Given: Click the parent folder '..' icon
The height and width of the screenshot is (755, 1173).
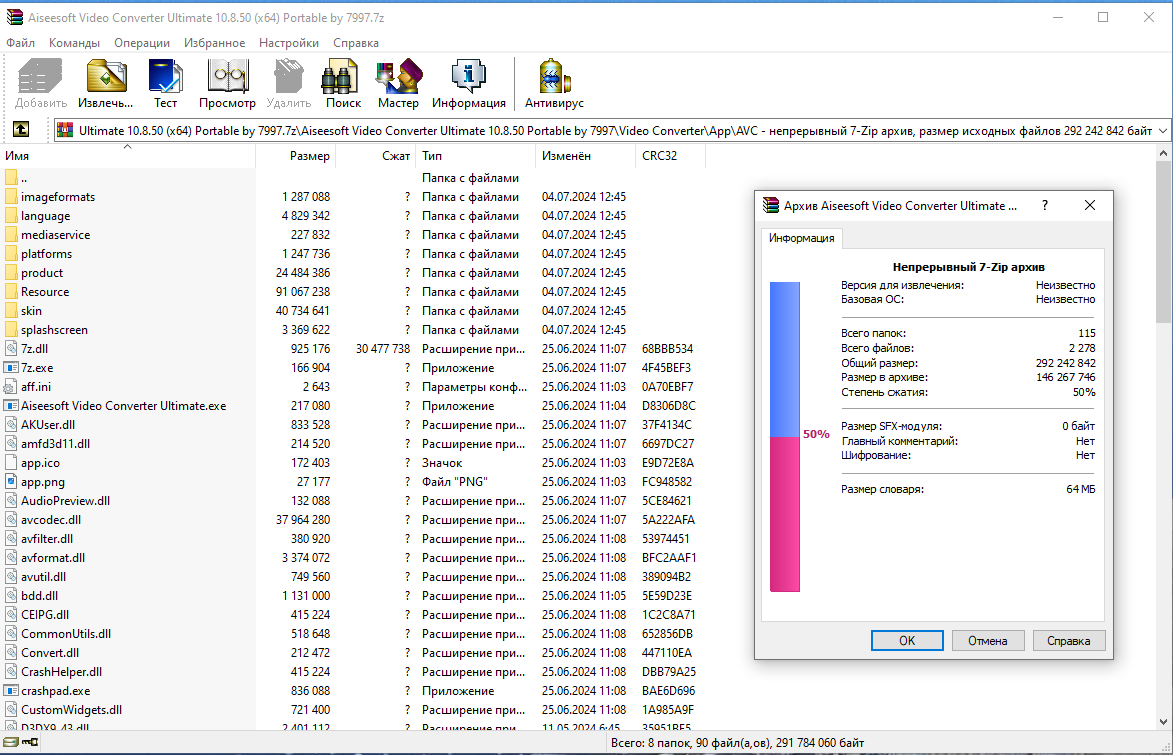Looking at the screenshot, I should pos(11,178).
